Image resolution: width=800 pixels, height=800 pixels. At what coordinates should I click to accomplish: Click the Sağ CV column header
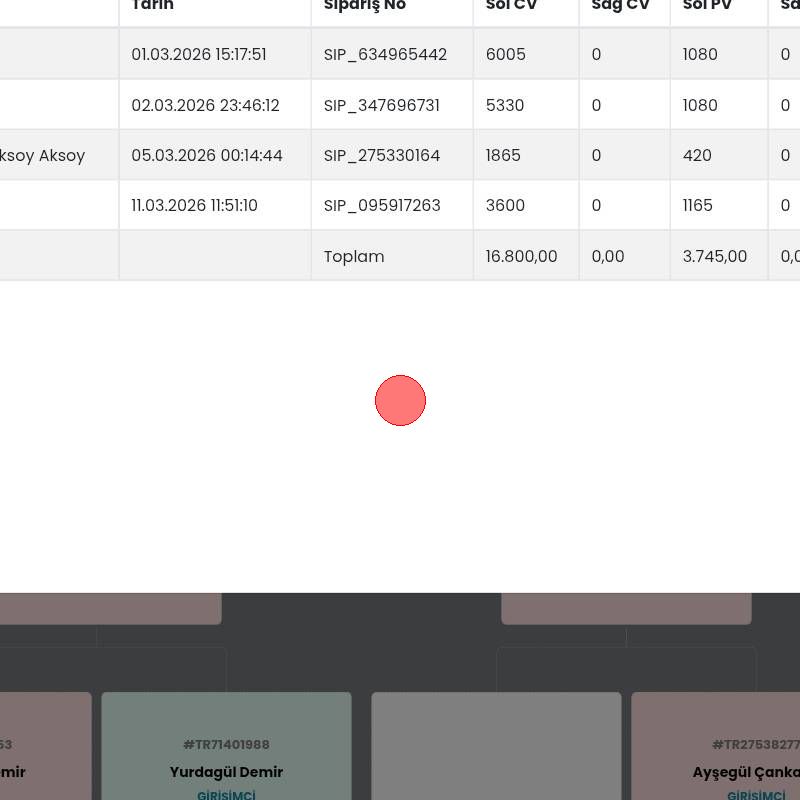620,6
